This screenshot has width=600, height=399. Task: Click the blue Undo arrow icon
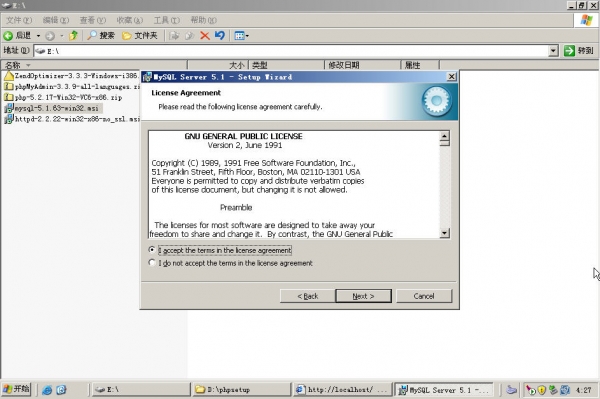pos(220,36)
